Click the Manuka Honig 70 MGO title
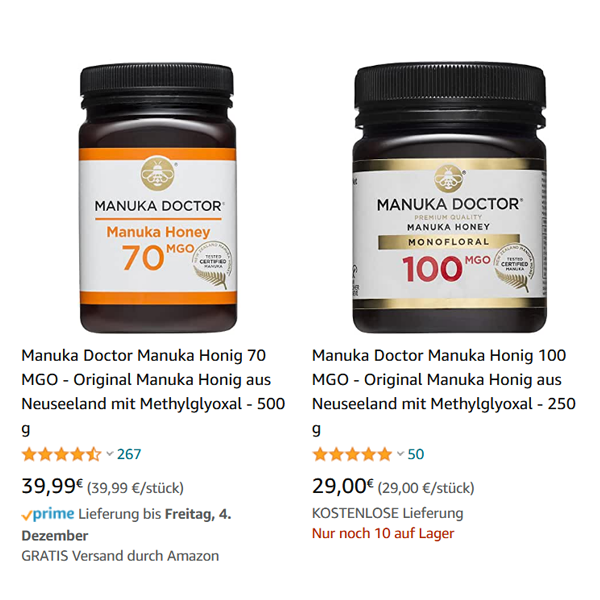Viewport: 600px width, 600px height. coord(153,391)
